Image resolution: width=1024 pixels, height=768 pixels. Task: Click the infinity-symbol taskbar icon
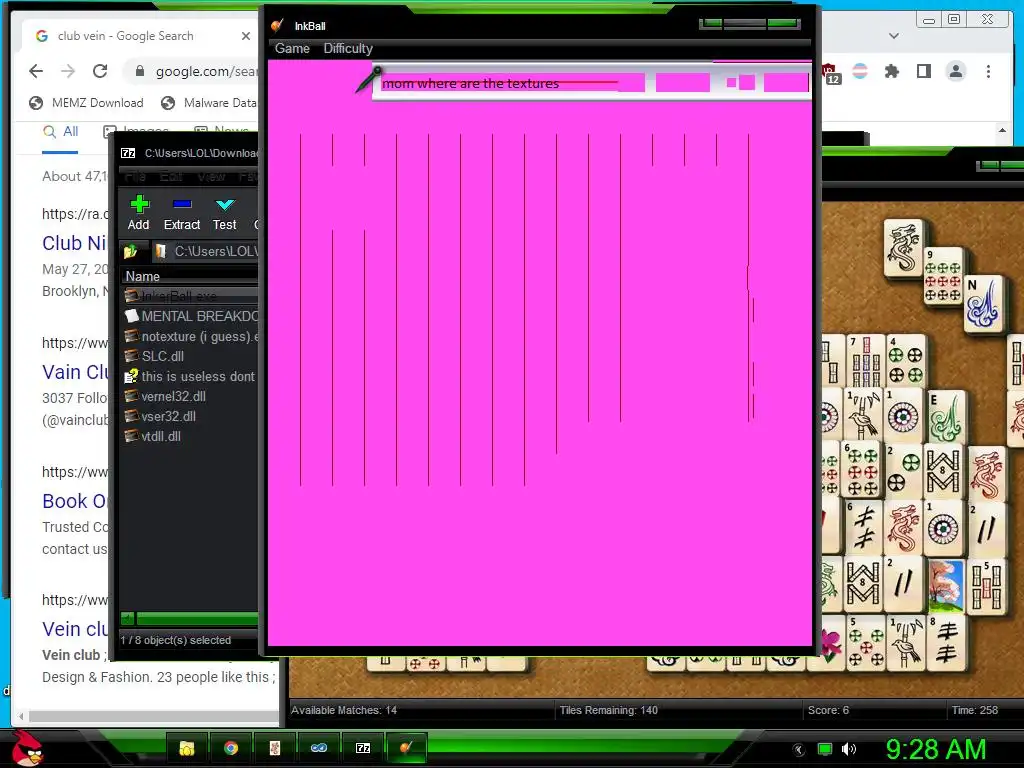pyautogui.click(x=319, y=748)
